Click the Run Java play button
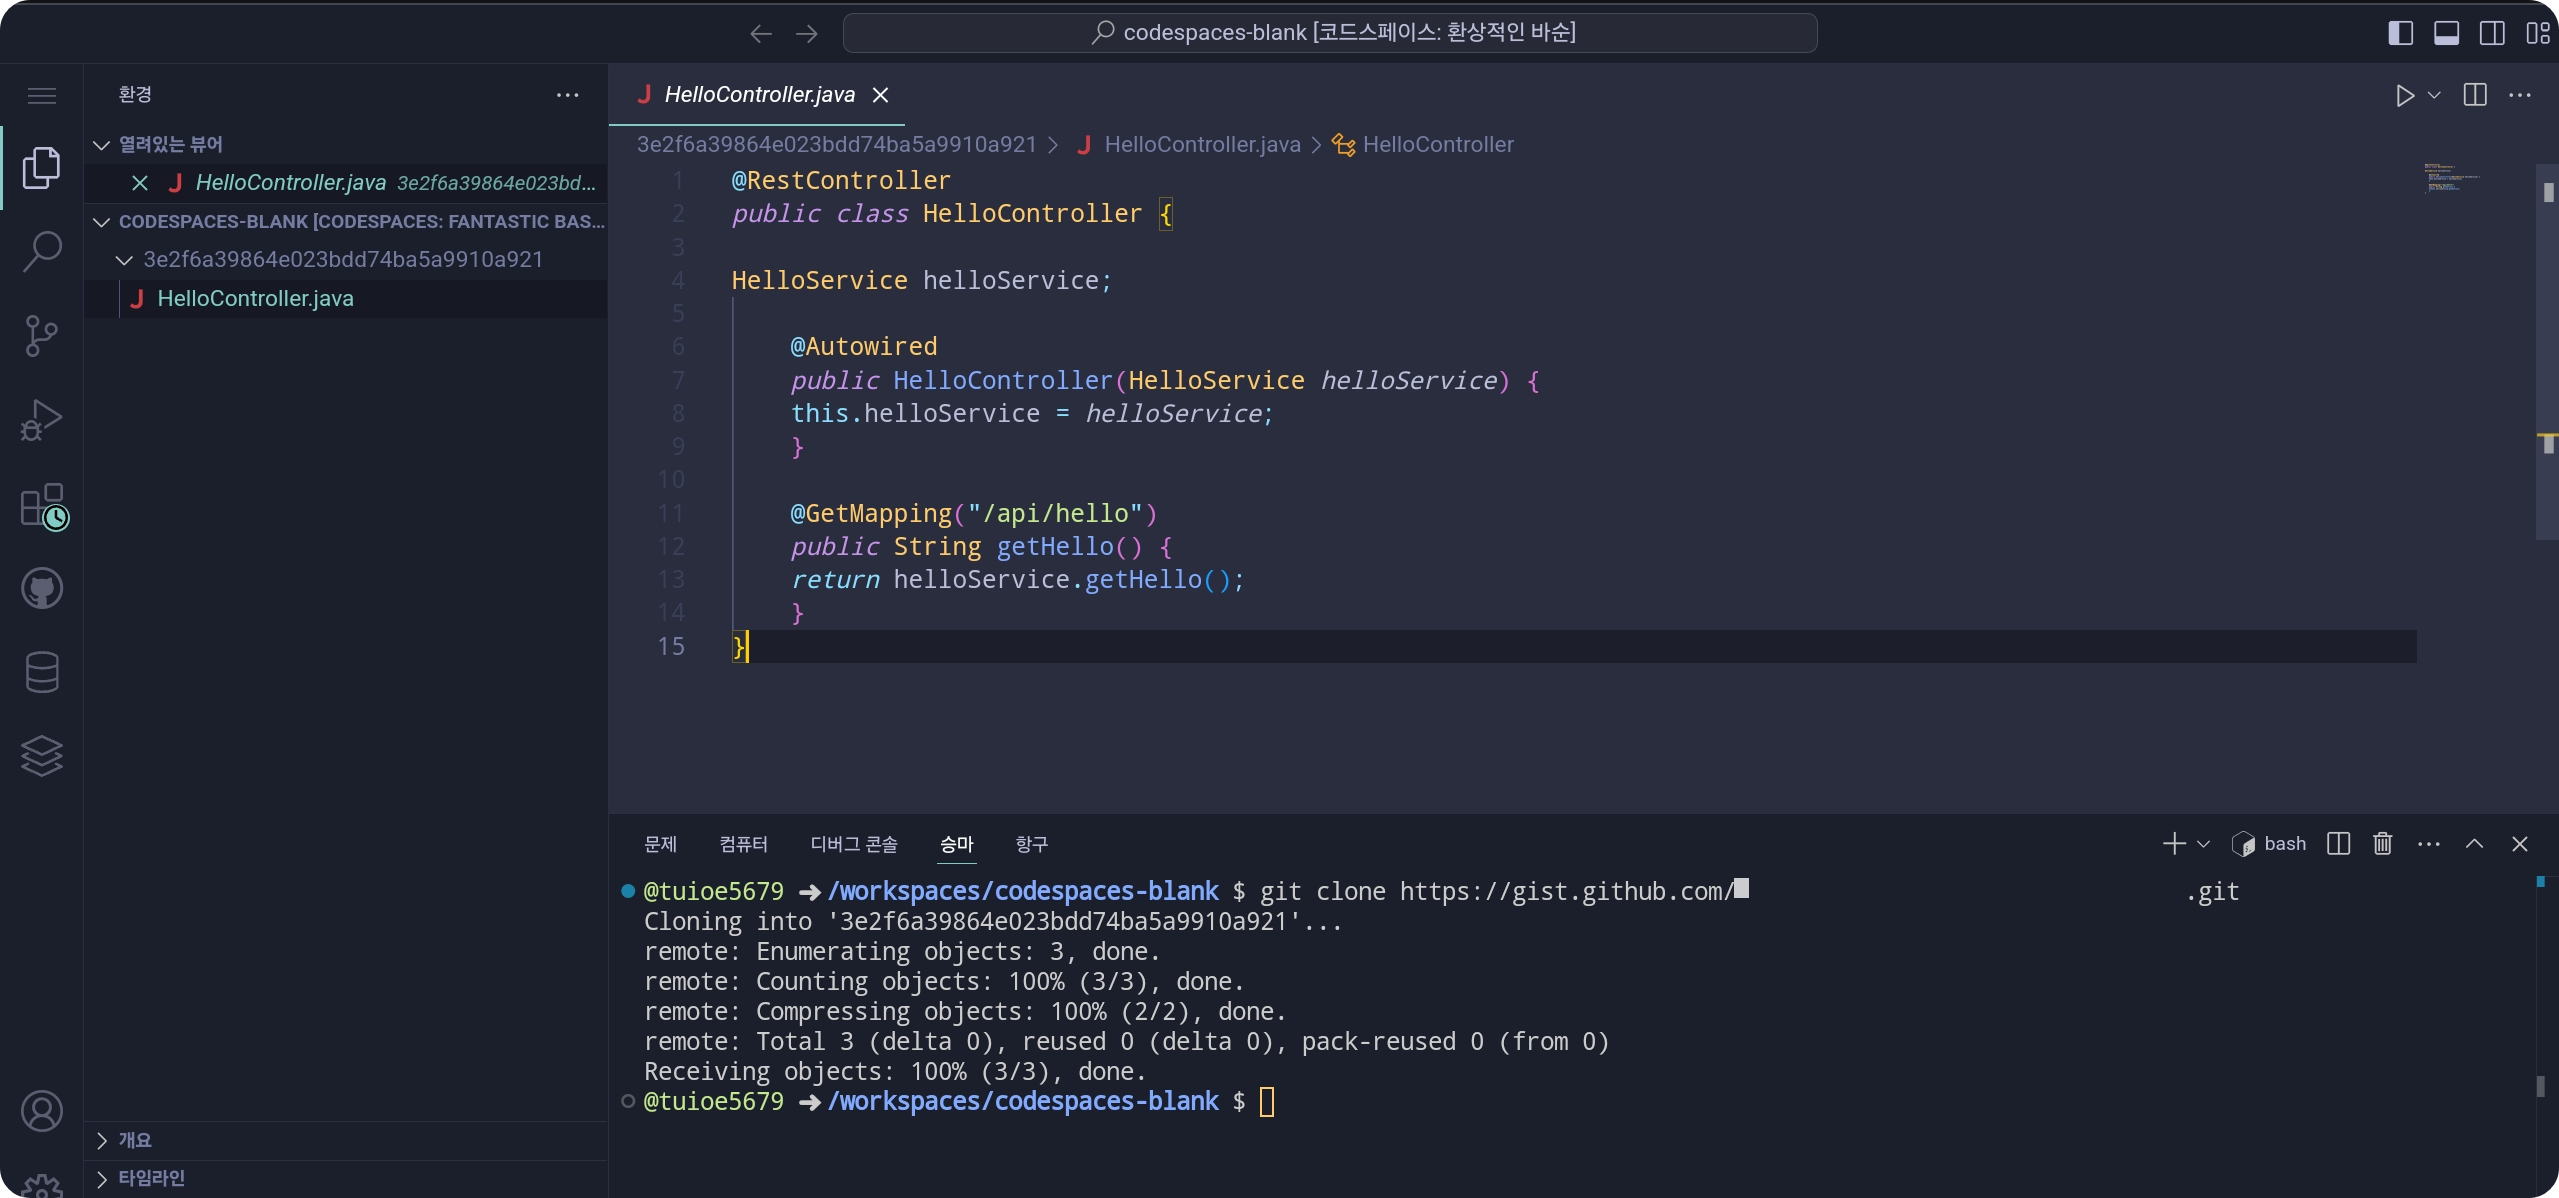Image resolution: width=2559 pixels, height=1198 pixels. point(2404,95)
